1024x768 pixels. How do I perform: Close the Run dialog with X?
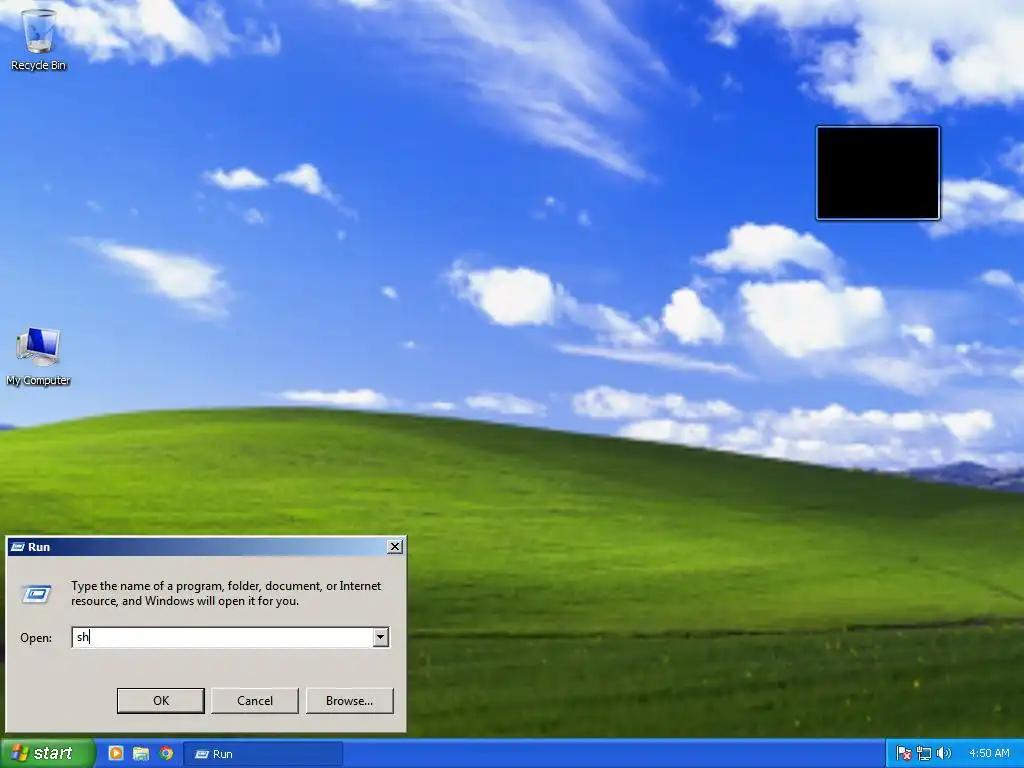(395, 547)
